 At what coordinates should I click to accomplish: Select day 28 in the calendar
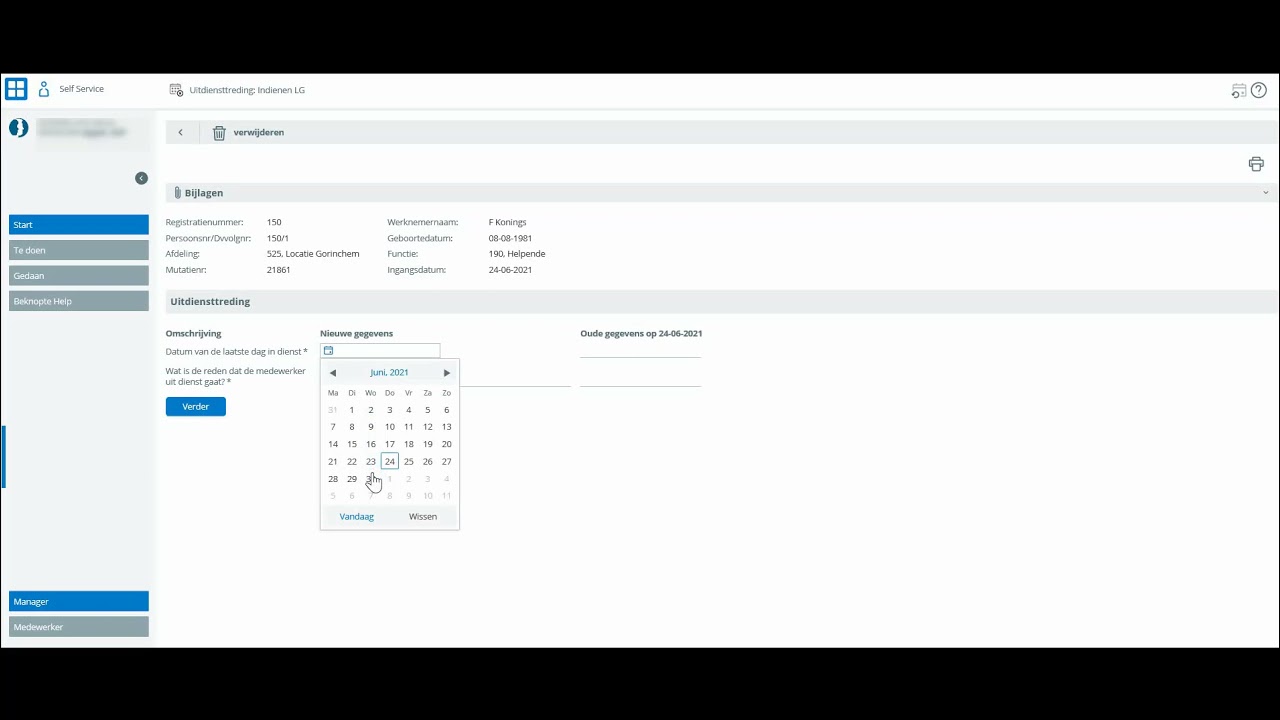(333, 479)
